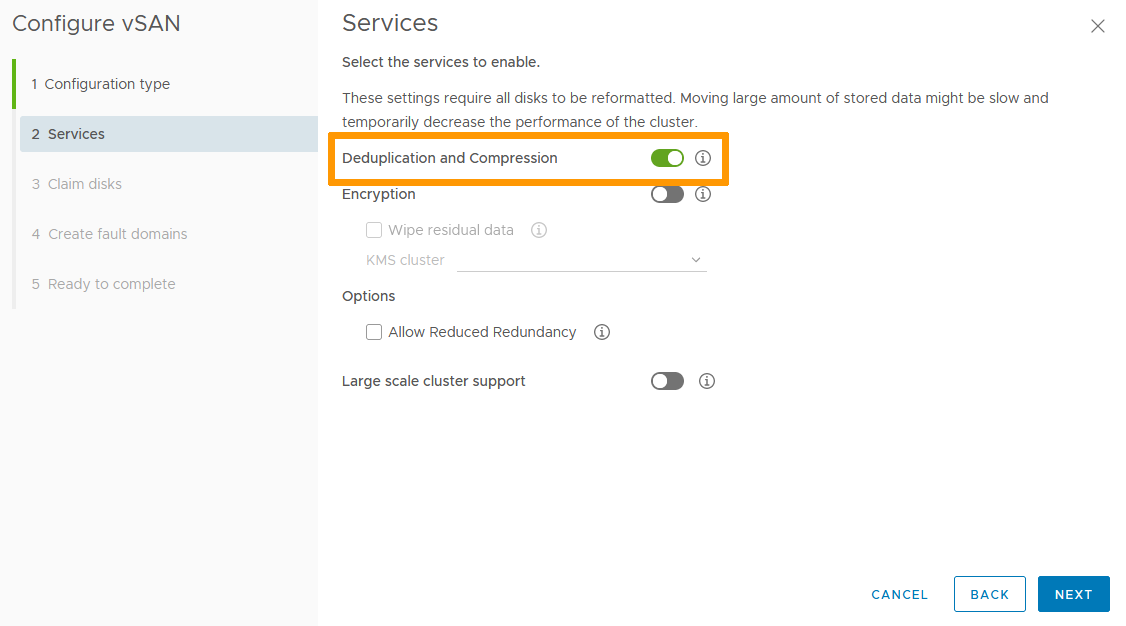Disable the Deduplication and Compression service
The image size is (1126, 626).
(667, 157)
